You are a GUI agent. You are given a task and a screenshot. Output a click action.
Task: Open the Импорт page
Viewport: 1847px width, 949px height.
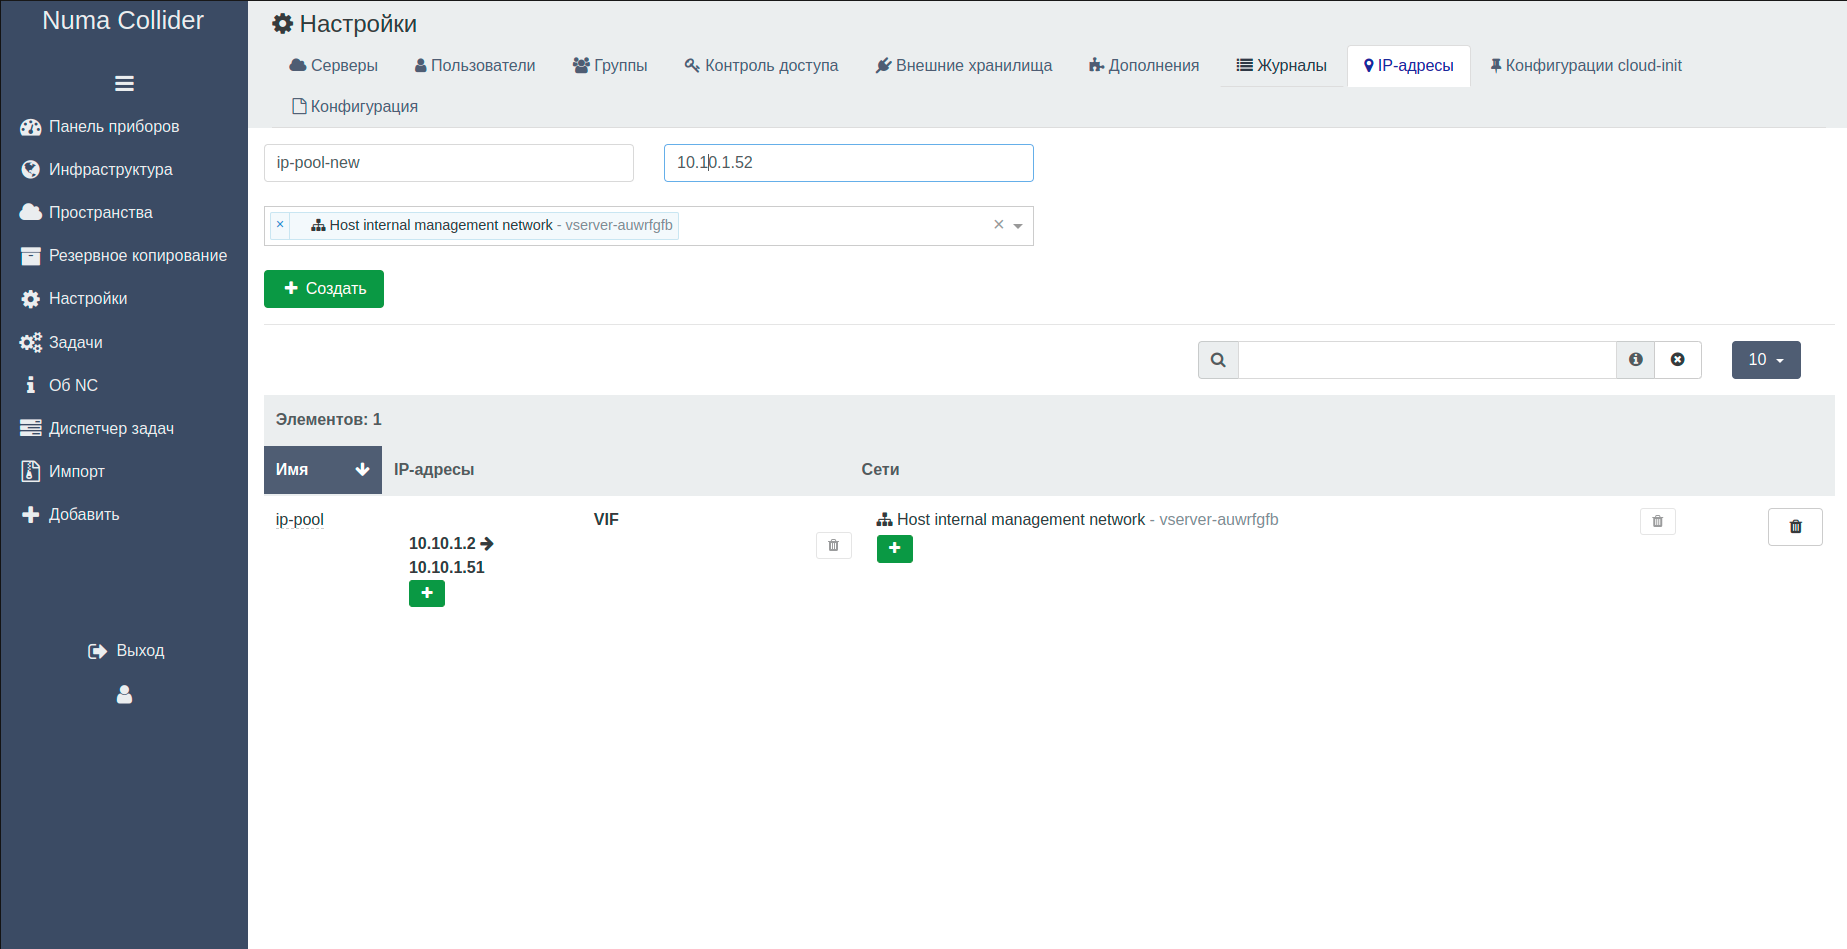63,471
